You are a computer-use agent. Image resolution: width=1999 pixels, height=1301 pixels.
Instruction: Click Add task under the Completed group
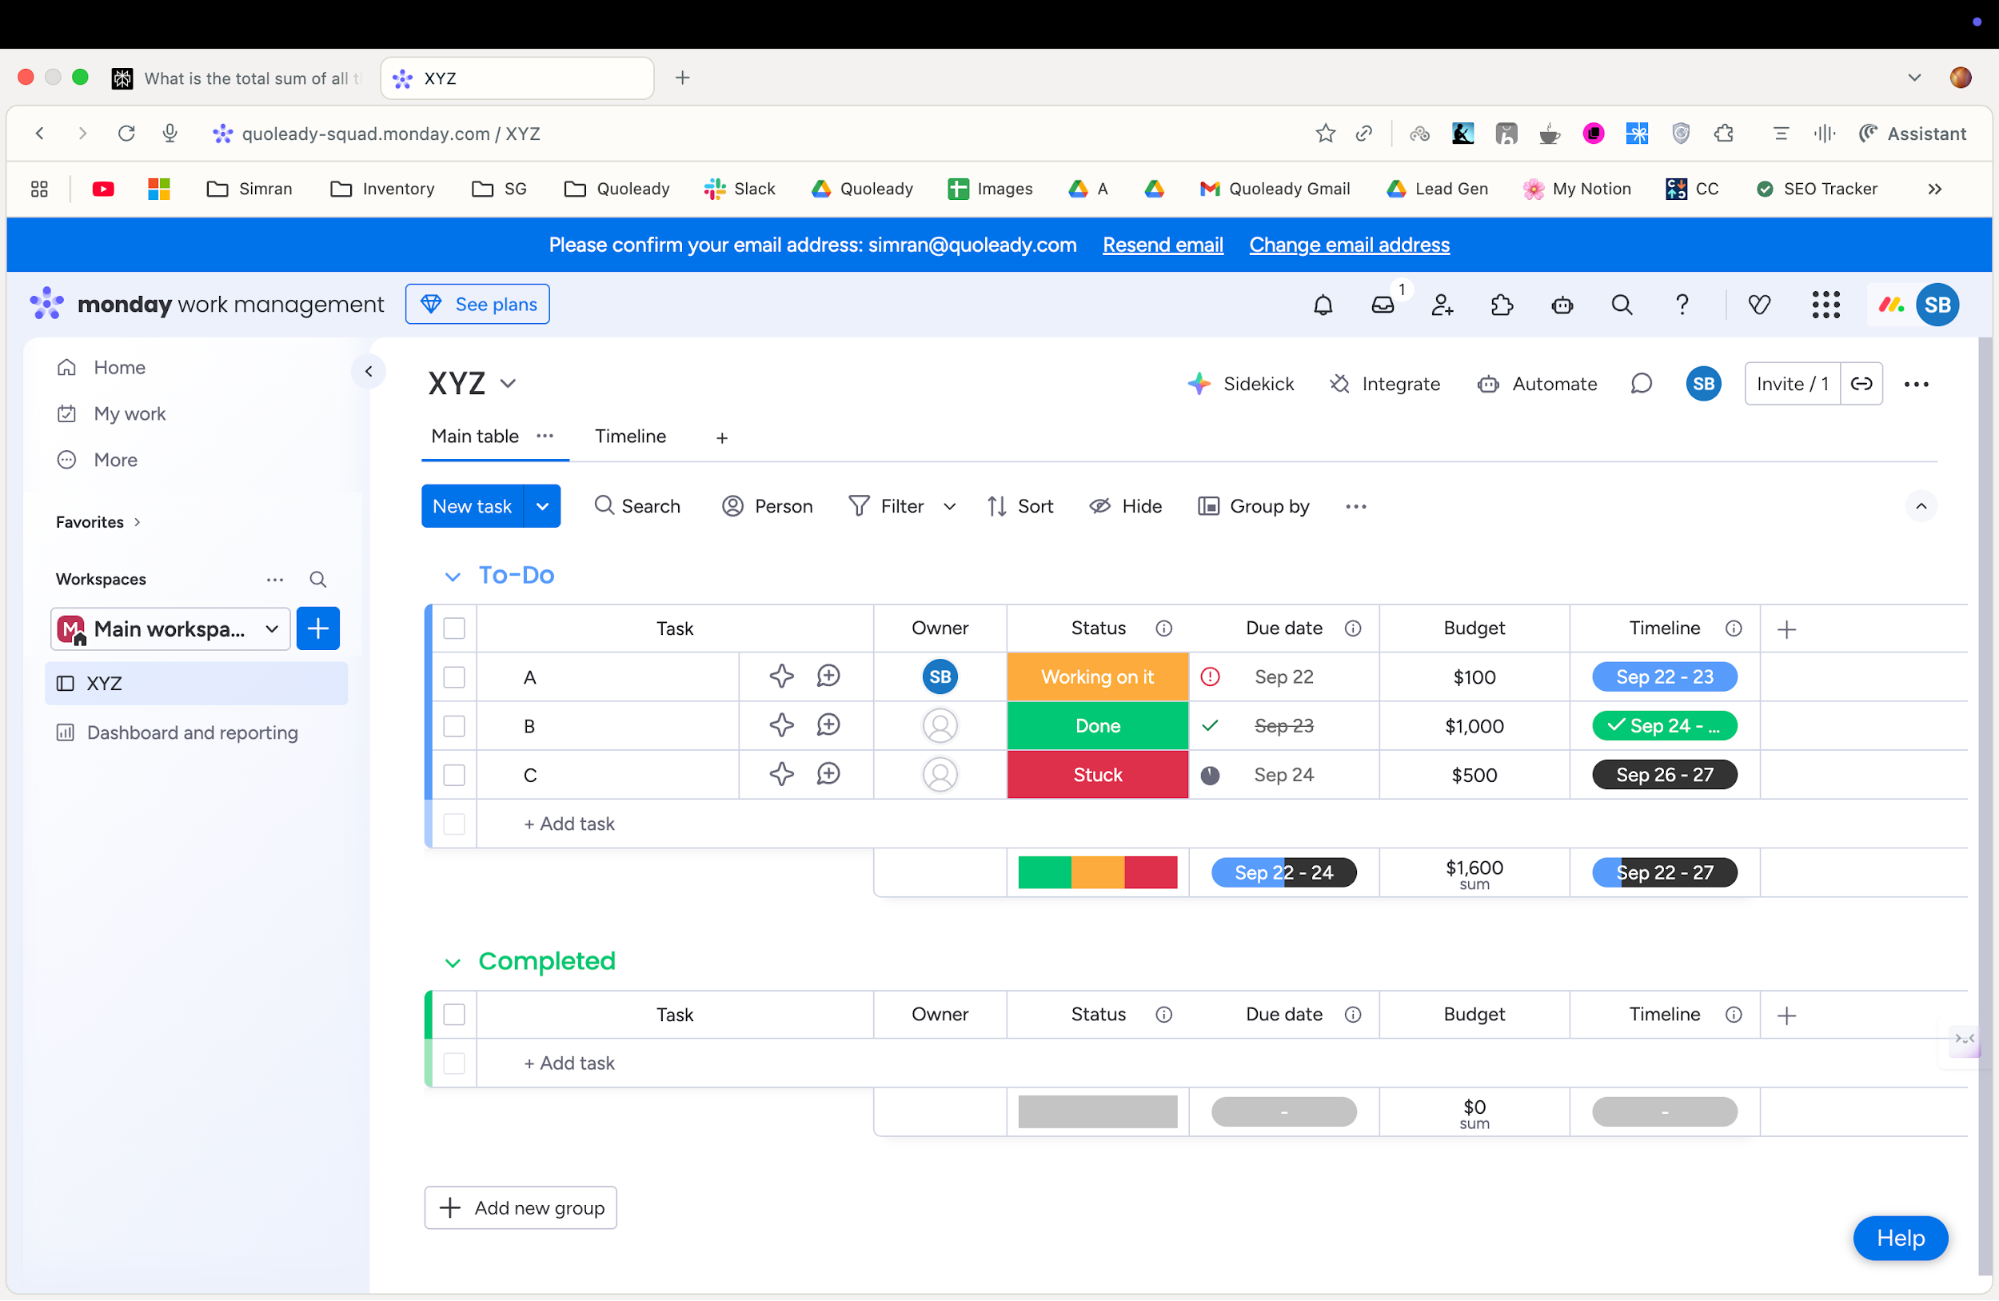click(568, 1062)
